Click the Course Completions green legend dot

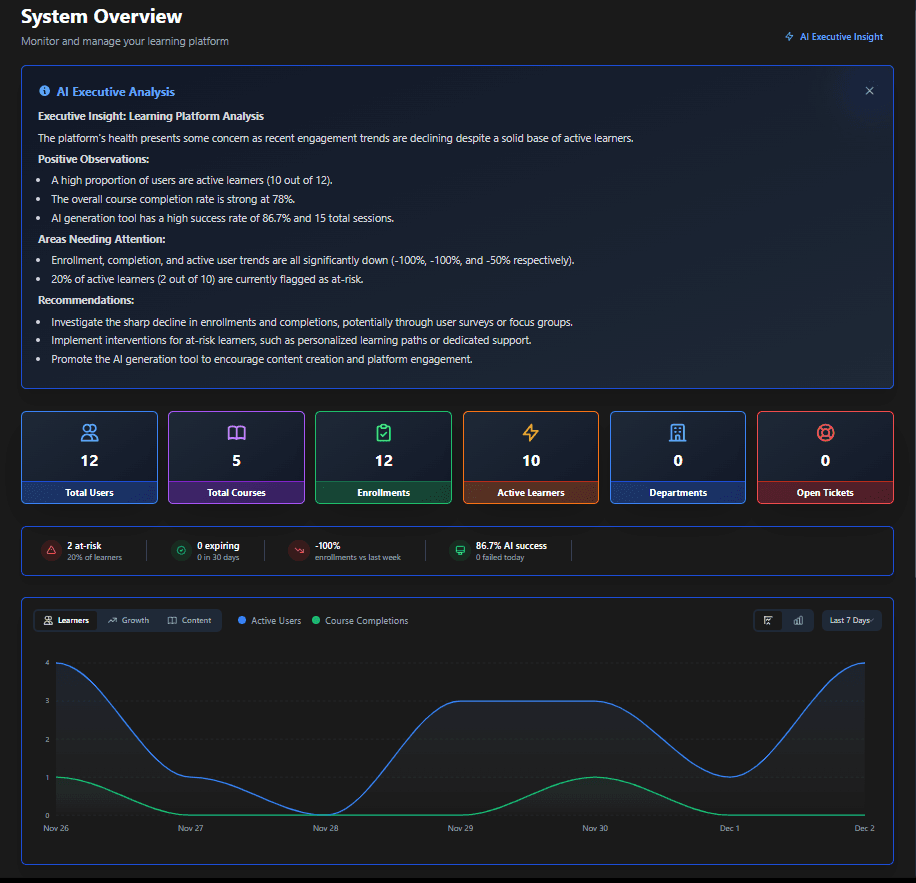317,621
